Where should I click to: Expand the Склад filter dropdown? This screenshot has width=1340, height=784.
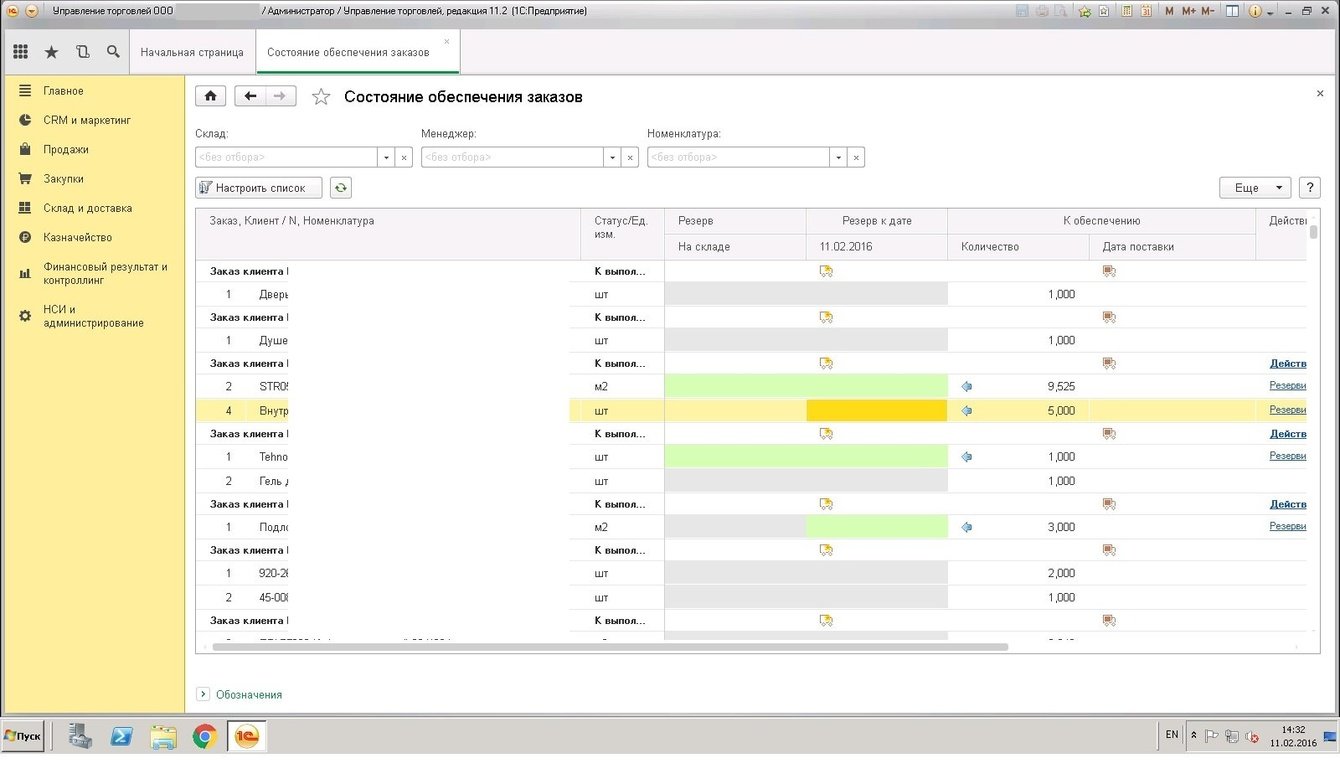[386, 158]
